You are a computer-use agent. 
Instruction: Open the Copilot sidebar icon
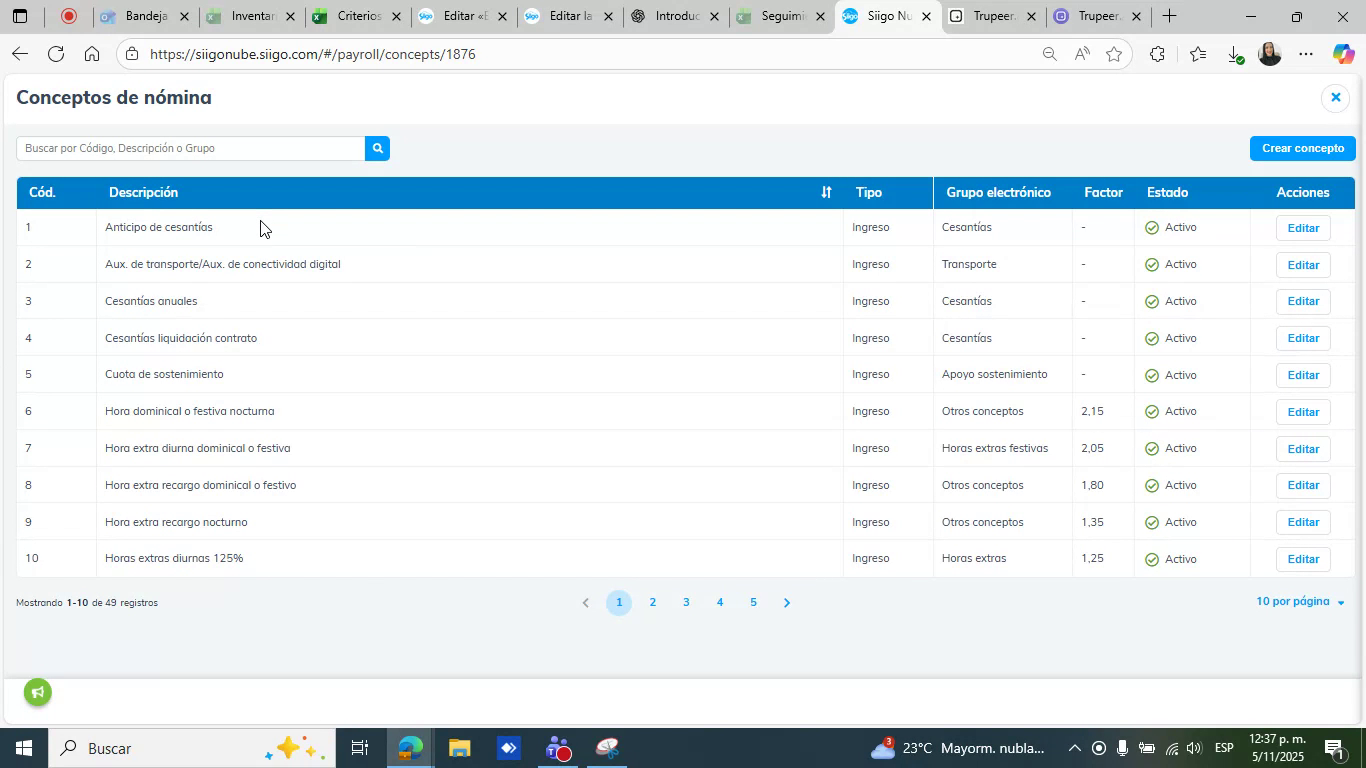tap(1343, 54)
